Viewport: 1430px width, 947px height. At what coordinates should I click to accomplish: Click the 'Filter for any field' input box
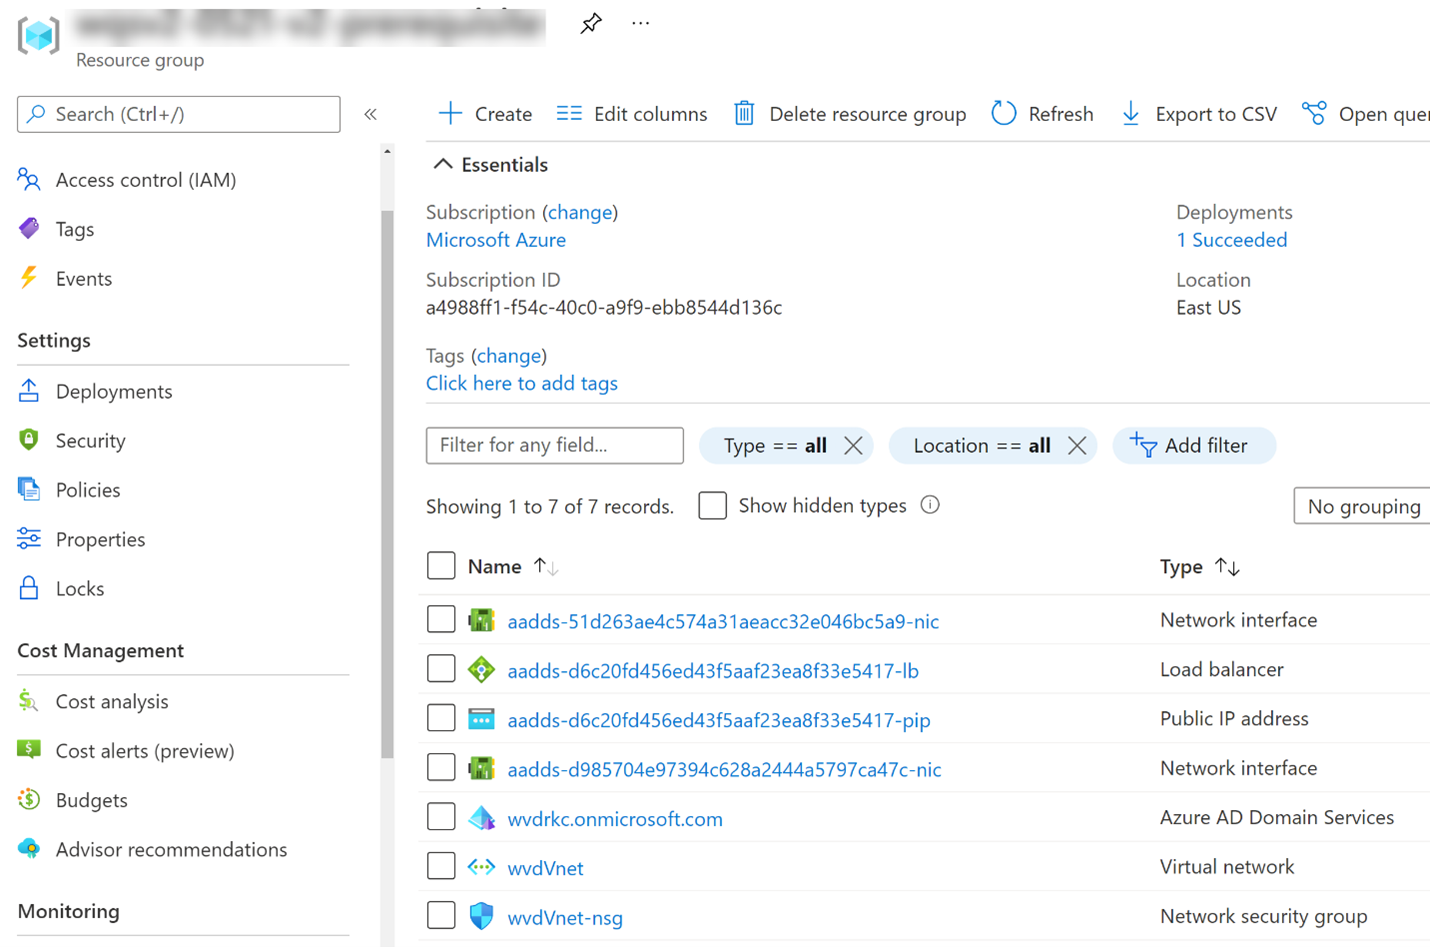coord(554,445)
